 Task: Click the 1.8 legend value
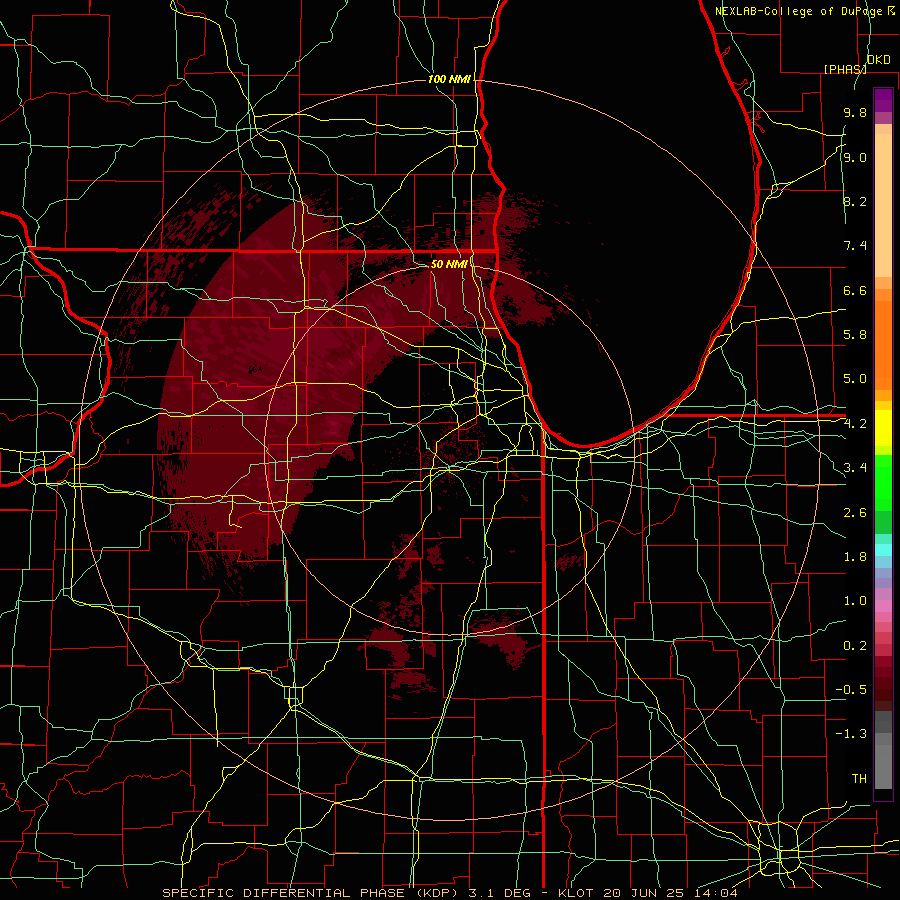[855, 557]
